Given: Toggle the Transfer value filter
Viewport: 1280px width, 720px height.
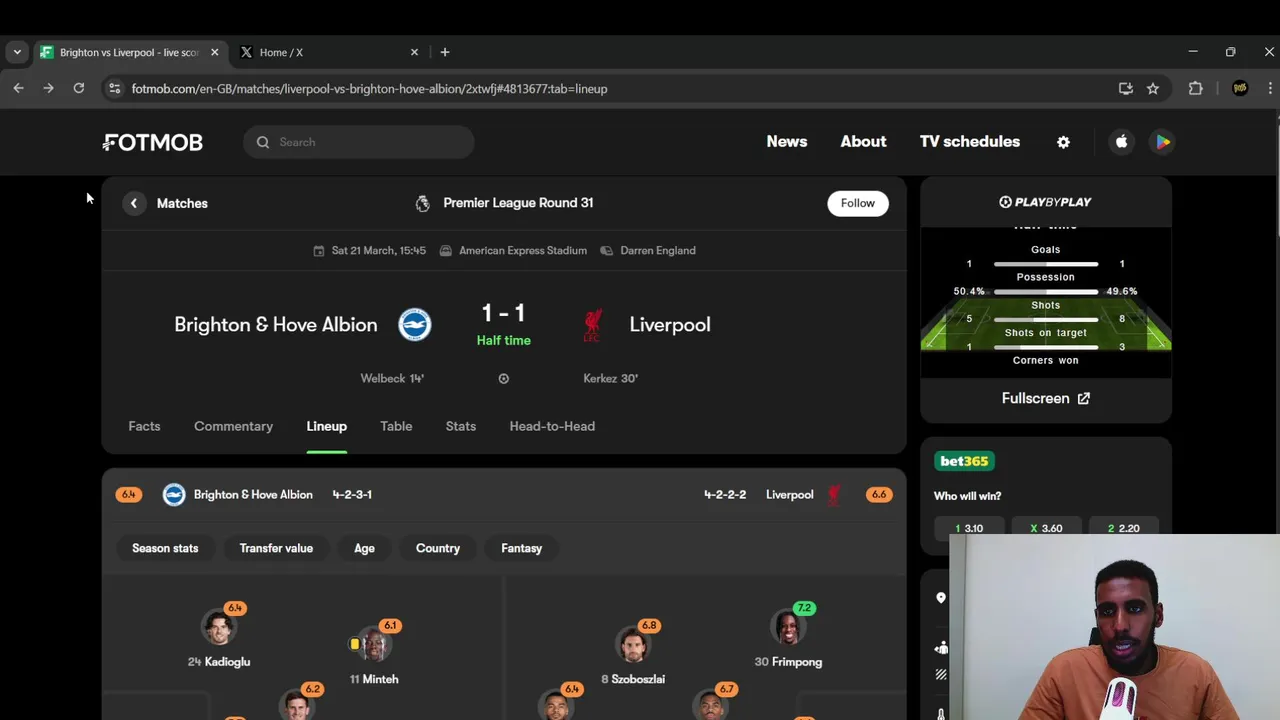Looking at the screenshot, I should point(276,548).
